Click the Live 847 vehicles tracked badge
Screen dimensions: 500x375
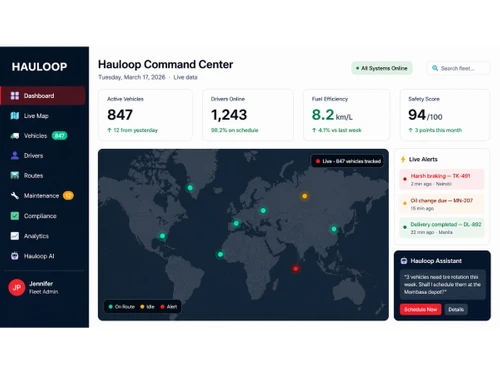click(x=348, y=161)
